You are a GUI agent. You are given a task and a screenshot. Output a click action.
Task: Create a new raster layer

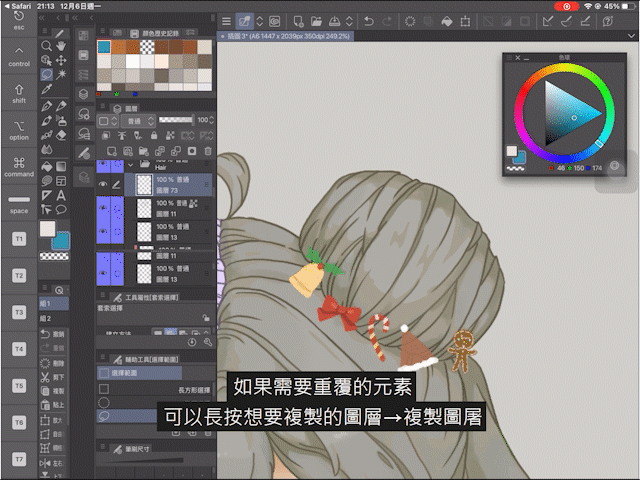(111, 151)
